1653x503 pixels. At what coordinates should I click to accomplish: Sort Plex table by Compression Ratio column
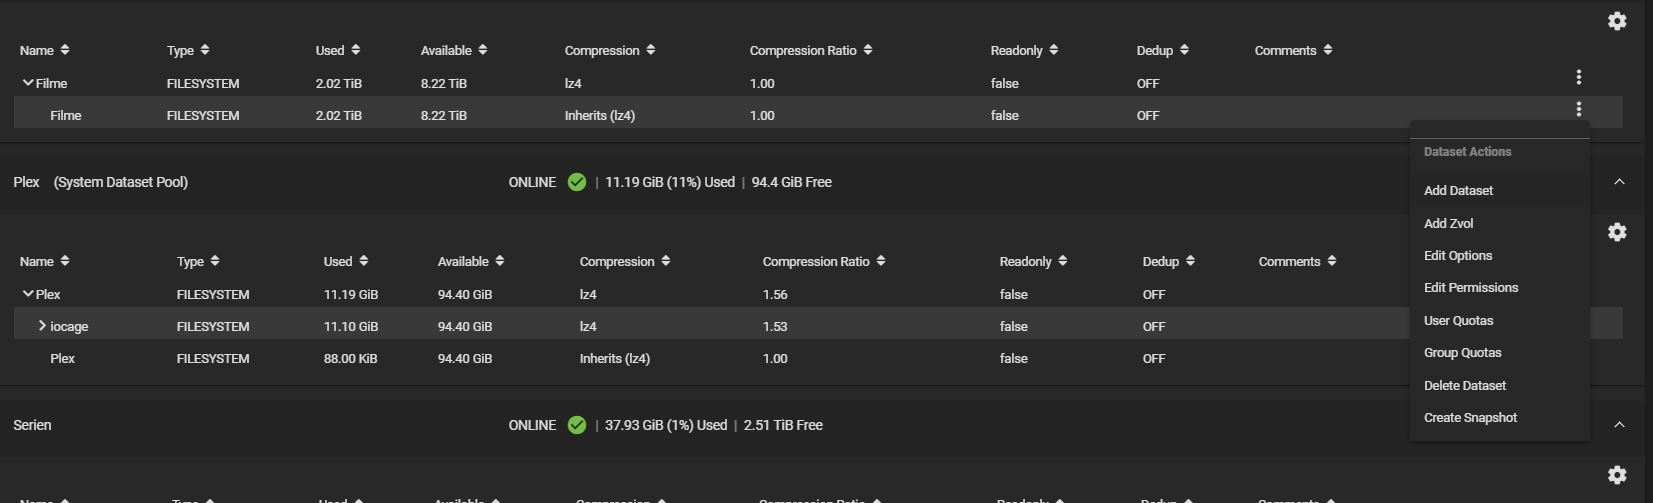click(x=824, y=261)
